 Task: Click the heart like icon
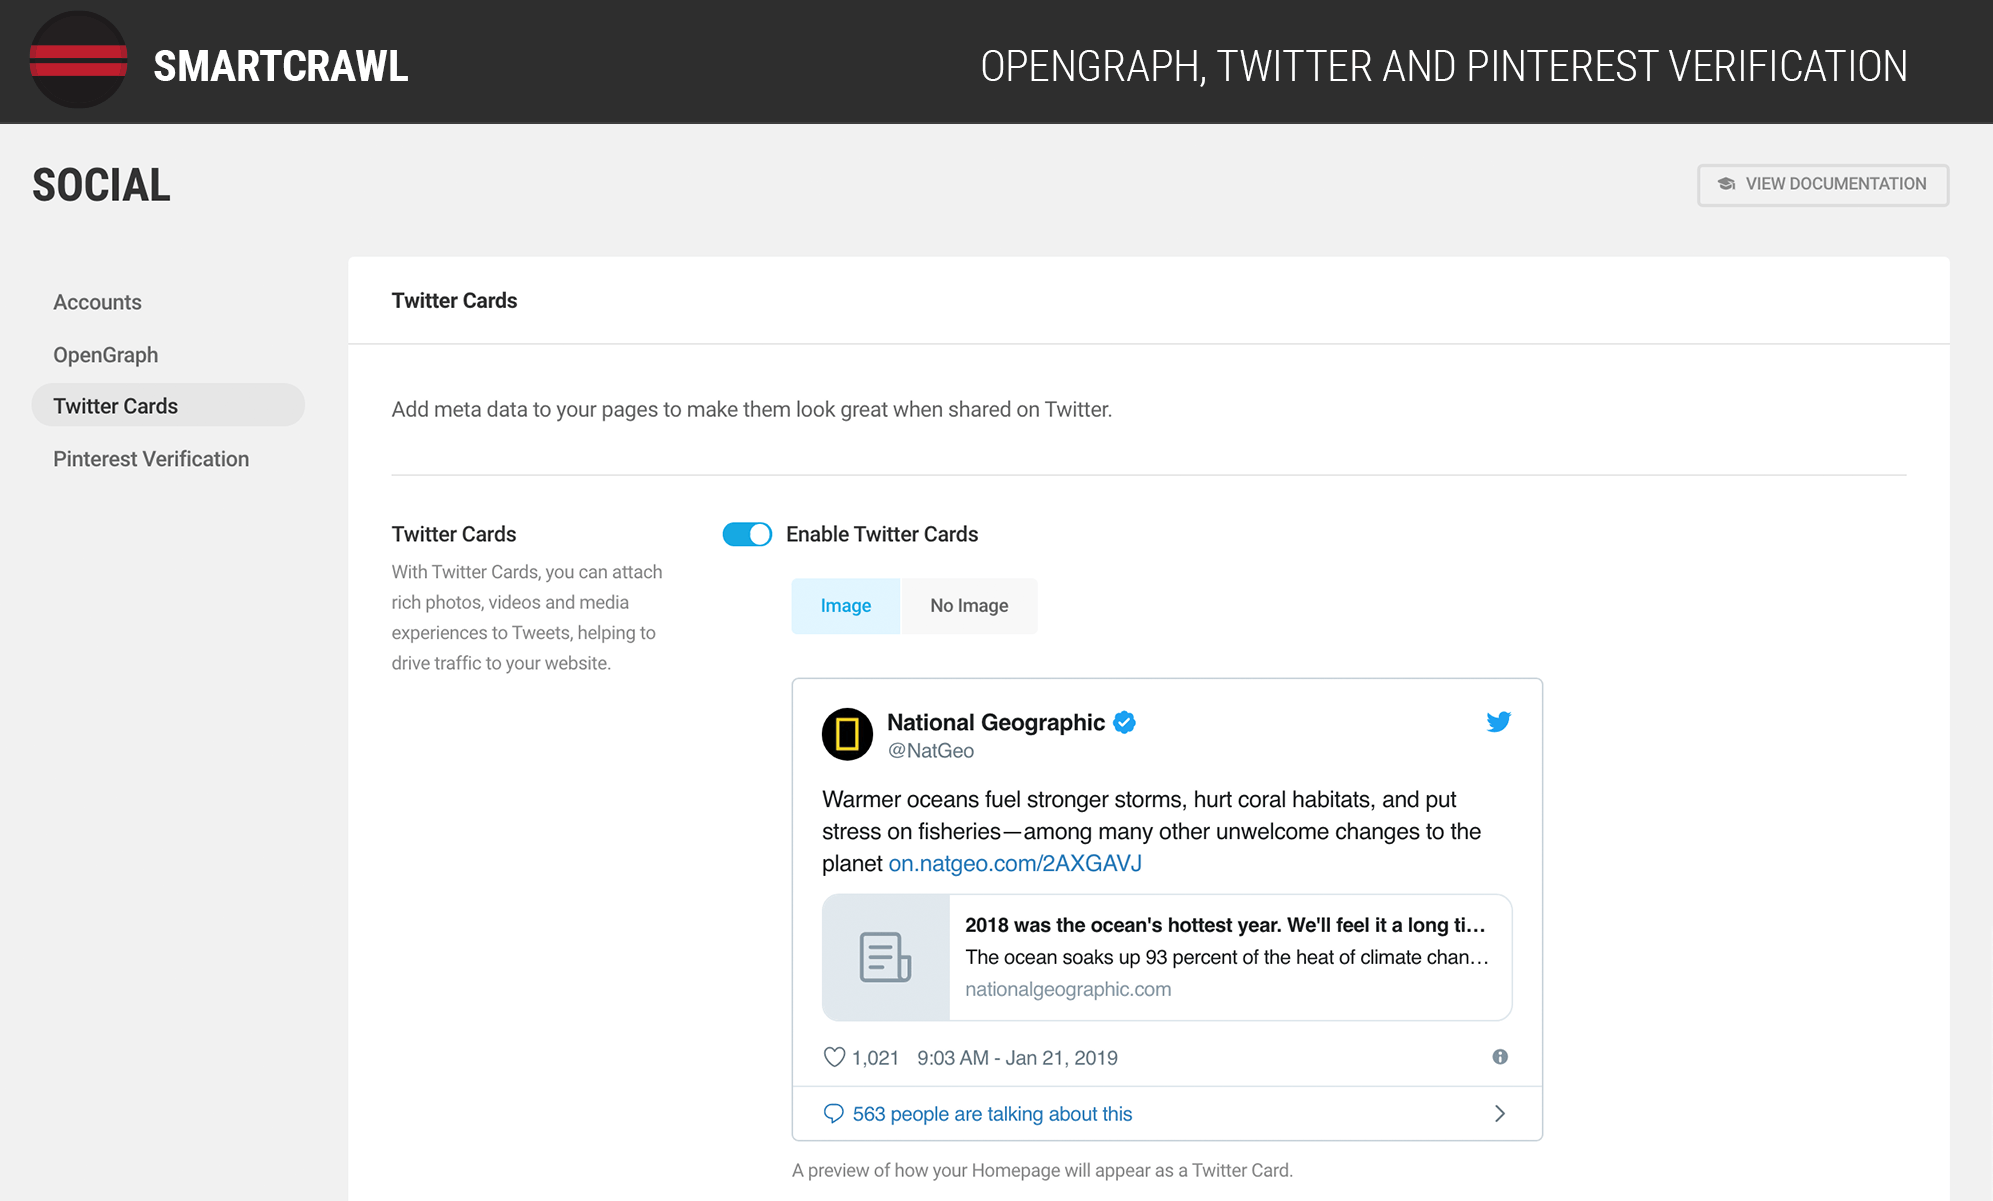[834, 1057]
